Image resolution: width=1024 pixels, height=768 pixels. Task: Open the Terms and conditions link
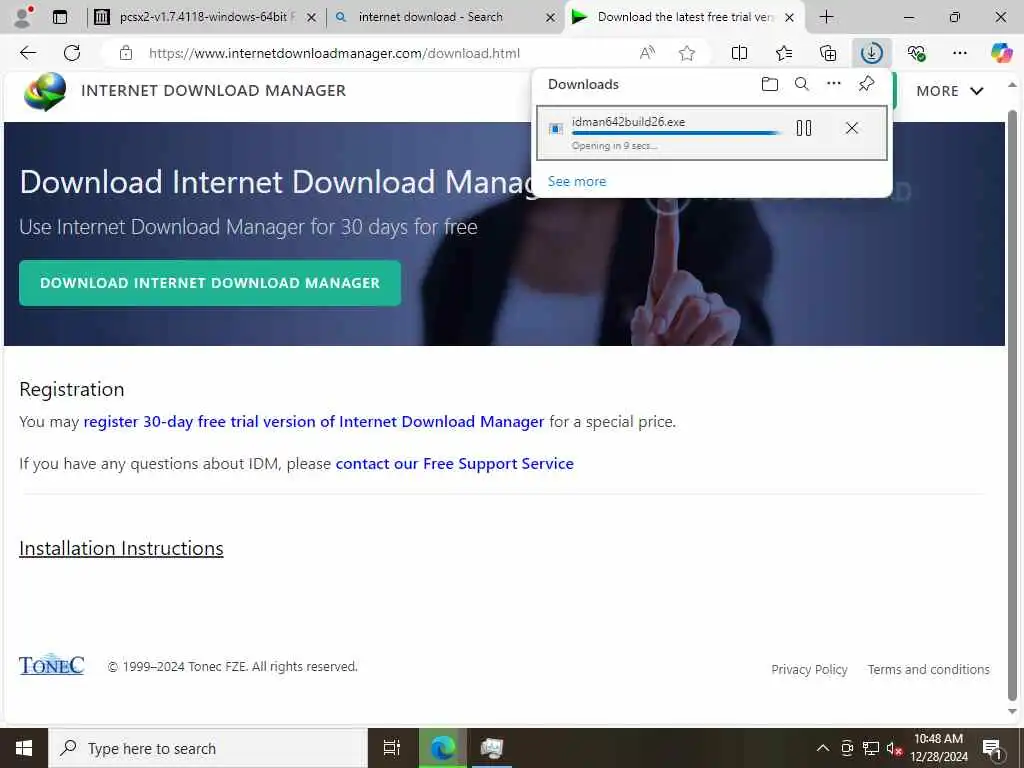(x=928, y=669)
